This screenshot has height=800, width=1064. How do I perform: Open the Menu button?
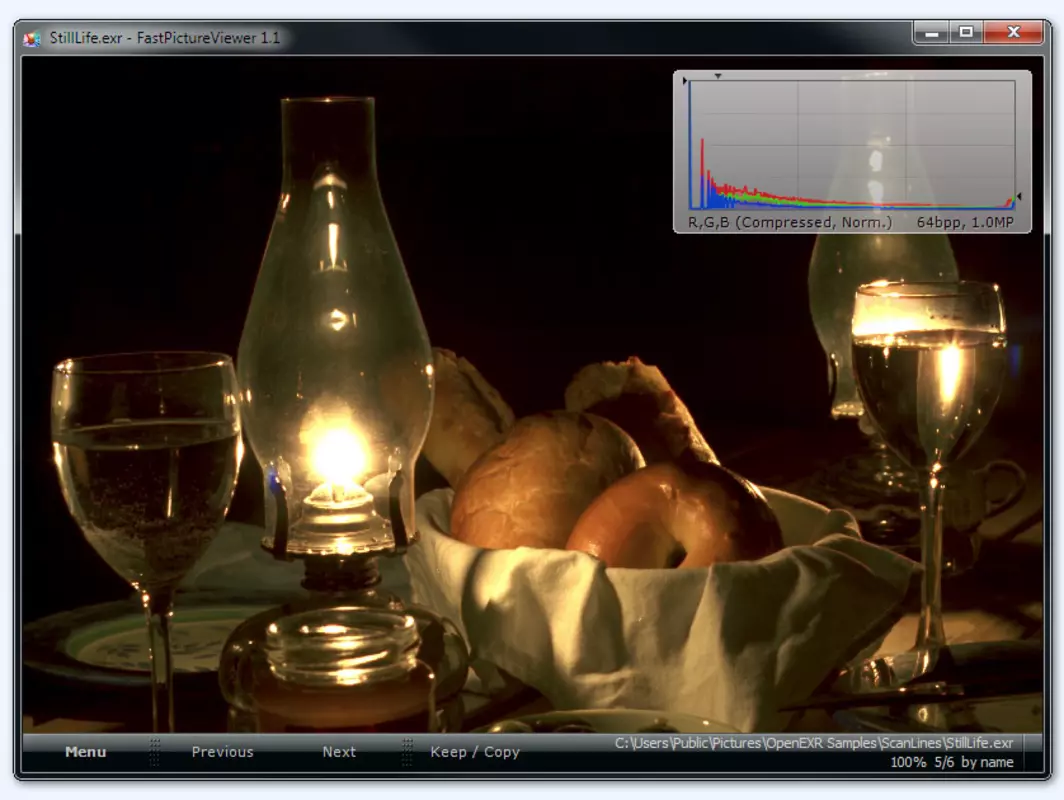[x=86, y=752]
